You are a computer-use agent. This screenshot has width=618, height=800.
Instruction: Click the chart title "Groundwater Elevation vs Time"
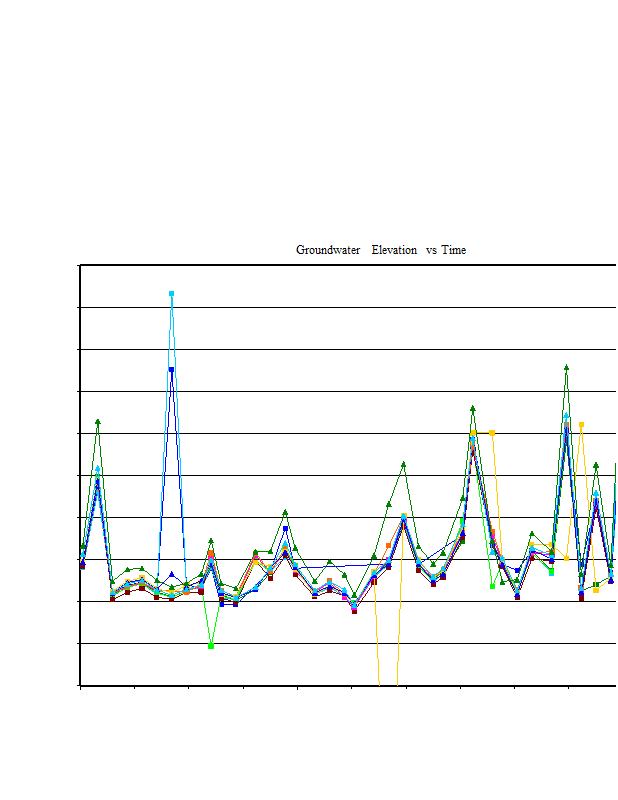pyautogui.click(x=380, y=250)
